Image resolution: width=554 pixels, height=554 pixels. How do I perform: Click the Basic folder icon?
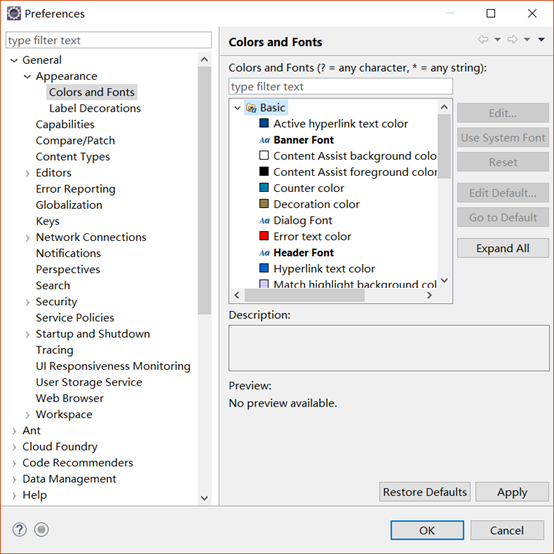251,108
